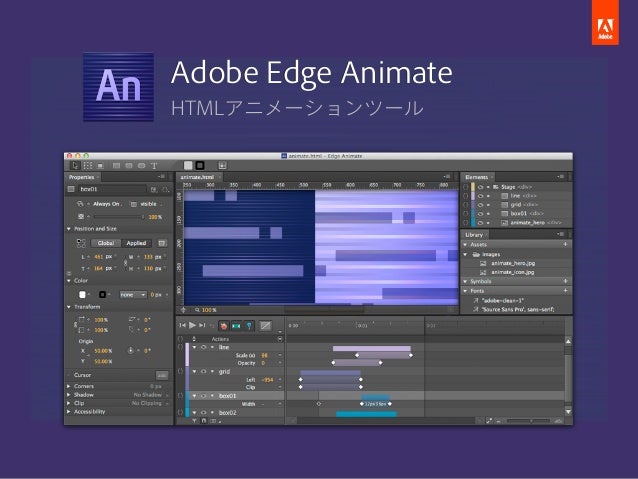Expand the Clip section
The image size is (638, 479).
(x=69, y=403)
